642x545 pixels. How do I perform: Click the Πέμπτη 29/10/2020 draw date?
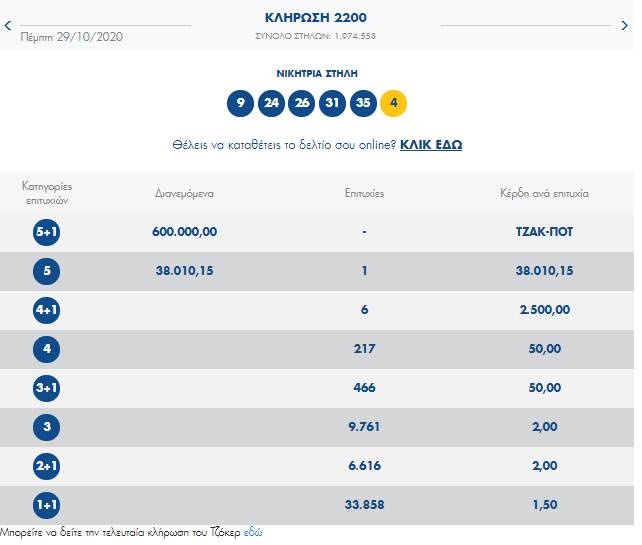point(72,36)
